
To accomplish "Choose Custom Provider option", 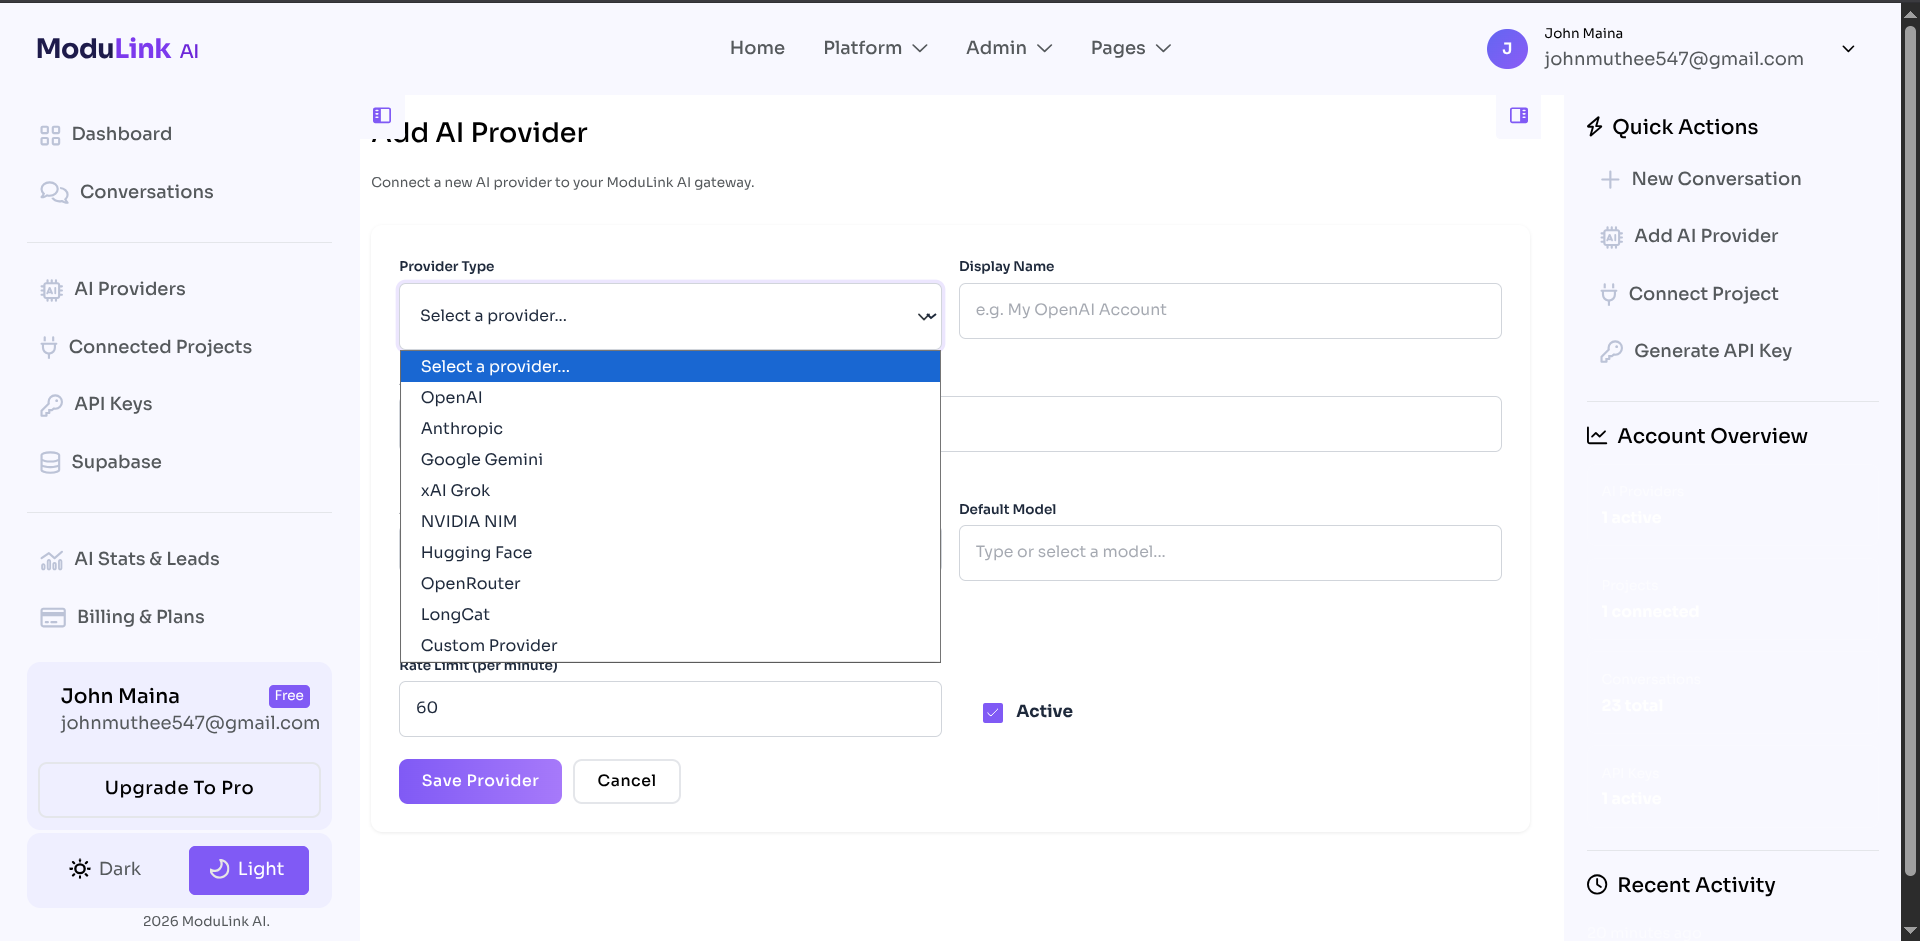I will (670, 645).
